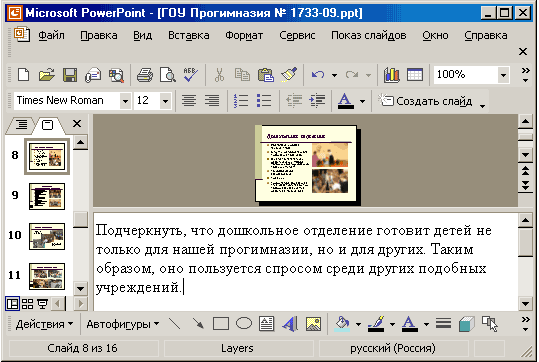
Task: Open the Автофигуры button menu
Action: coord(122,324)
